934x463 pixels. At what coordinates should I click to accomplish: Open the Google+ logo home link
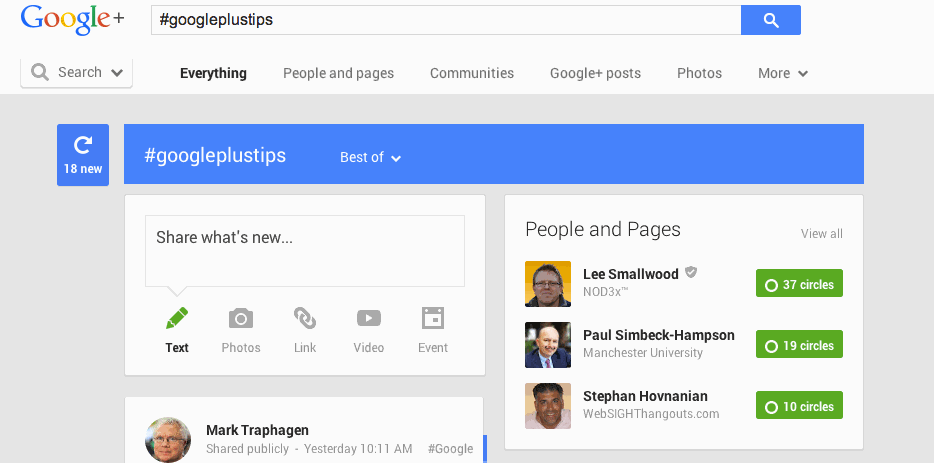click(x=73, y=20)
